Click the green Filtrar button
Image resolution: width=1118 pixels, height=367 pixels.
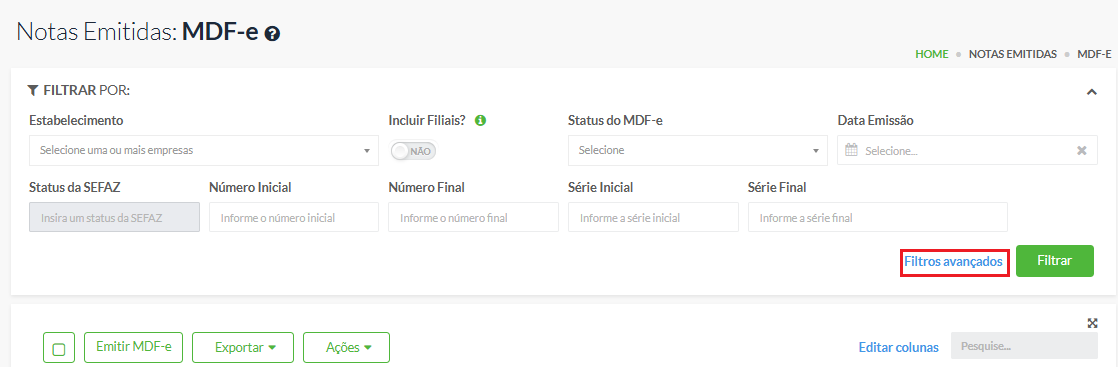[1055, 261]
